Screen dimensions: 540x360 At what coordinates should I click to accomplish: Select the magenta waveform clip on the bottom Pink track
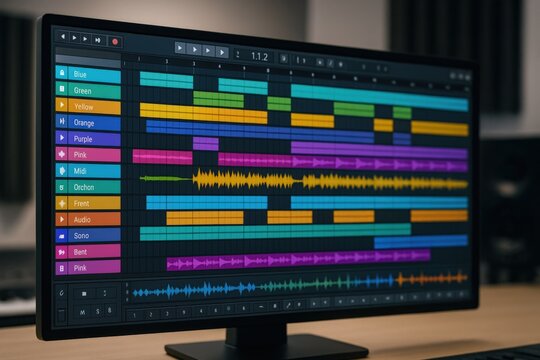click(x=298, y=260)
